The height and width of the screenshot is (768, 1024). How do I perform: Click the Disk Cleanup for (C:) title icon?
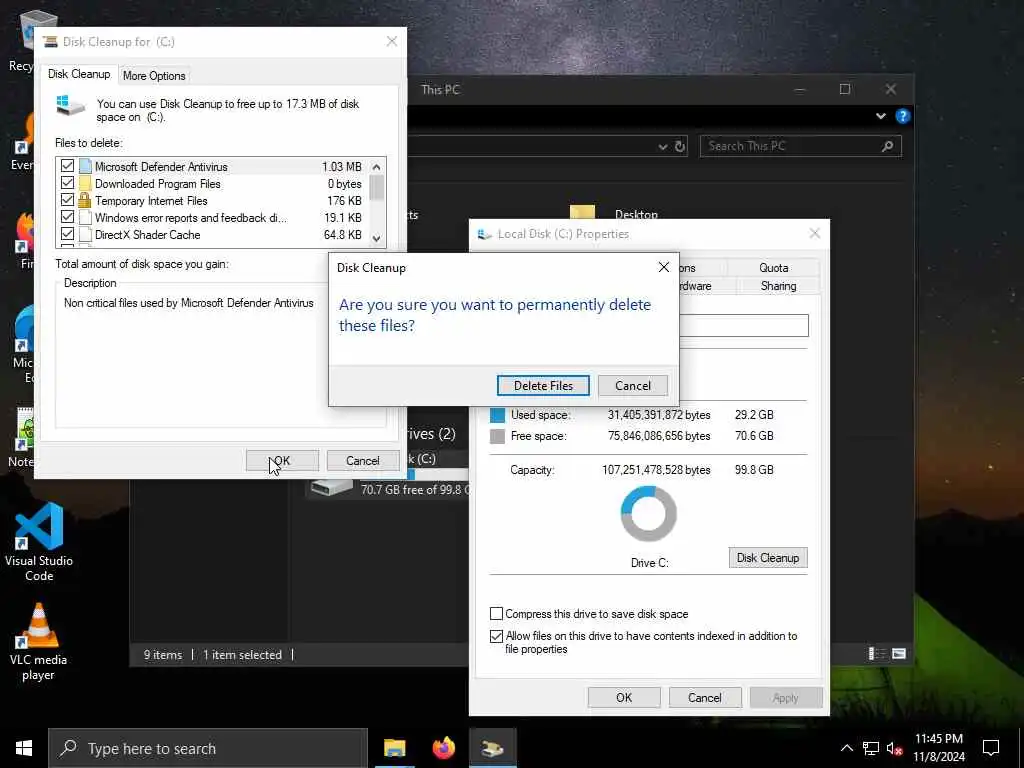coord(50,42)
